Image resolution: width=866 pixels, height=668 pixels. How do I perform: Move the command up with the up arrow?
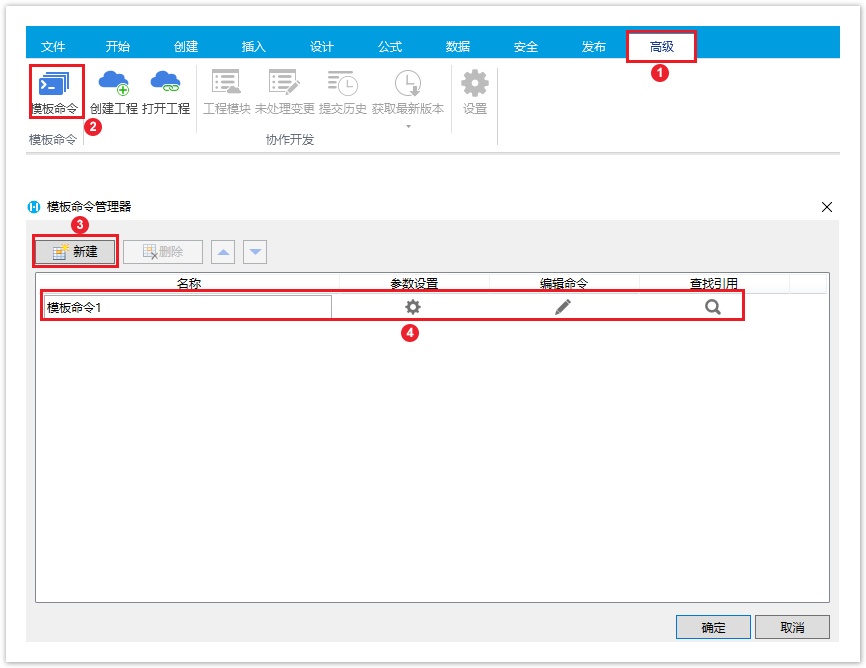223,252
